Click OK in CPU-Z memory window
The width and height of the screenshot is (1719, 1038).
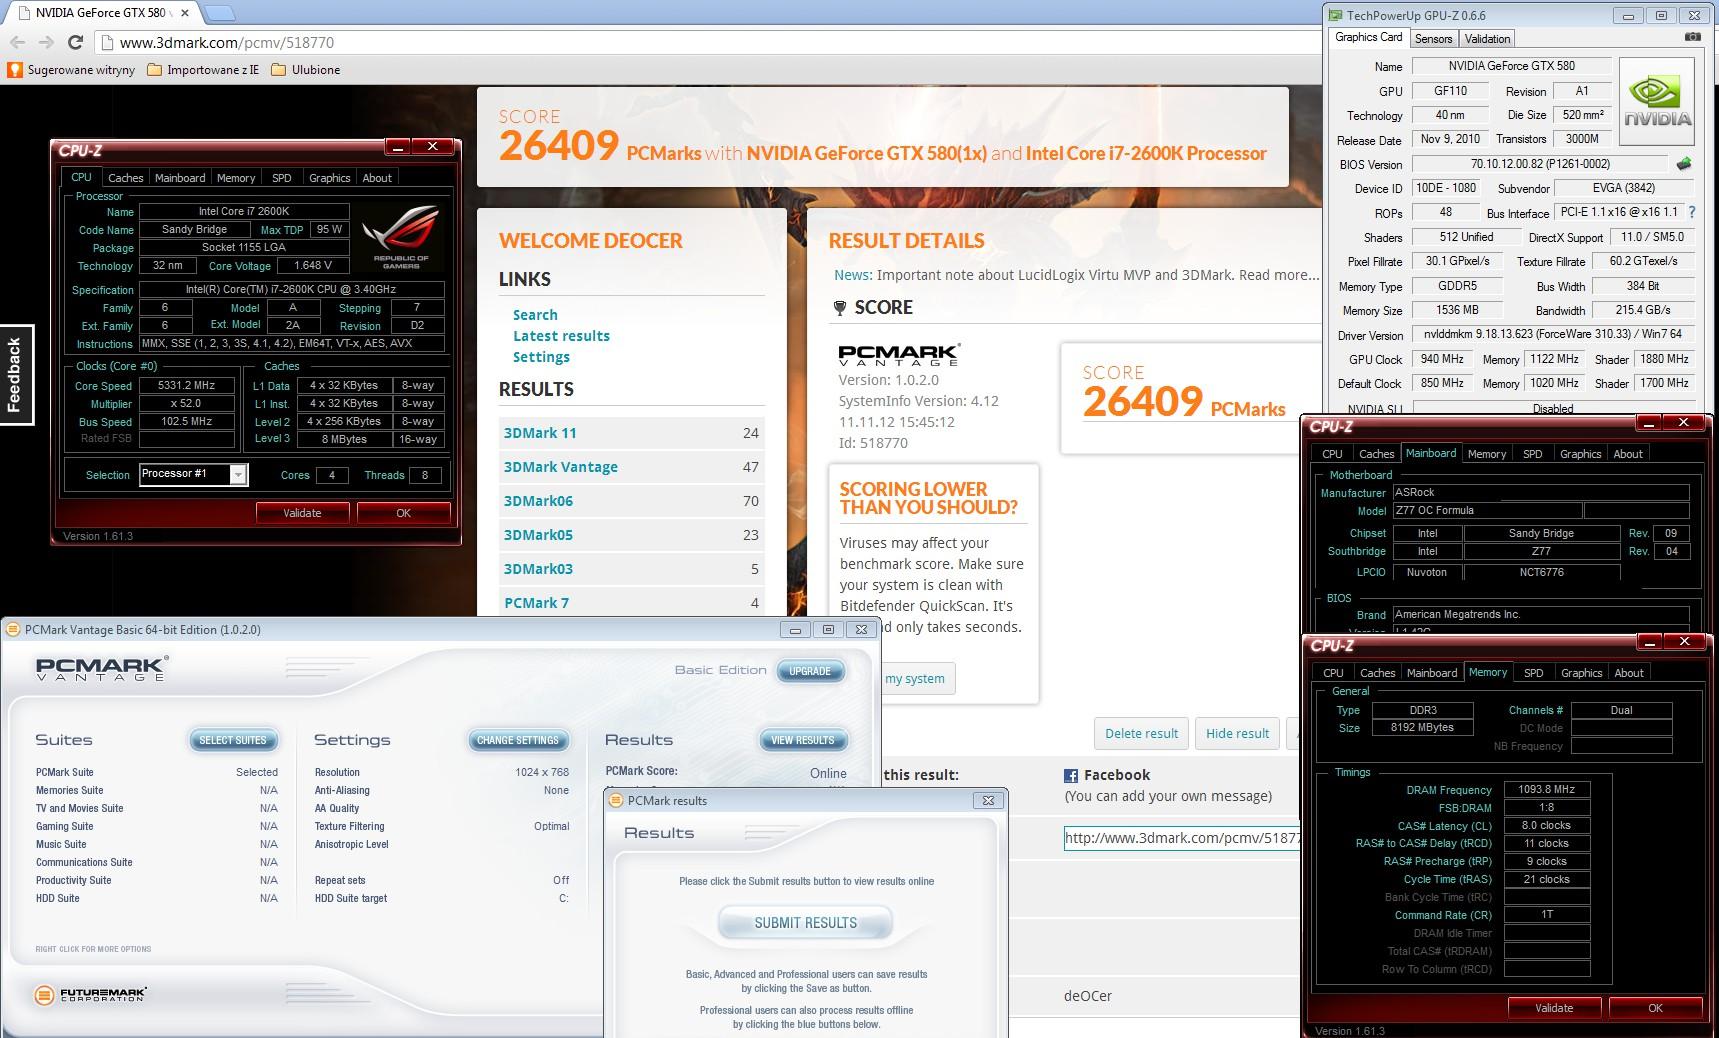click(1655, 1008)
